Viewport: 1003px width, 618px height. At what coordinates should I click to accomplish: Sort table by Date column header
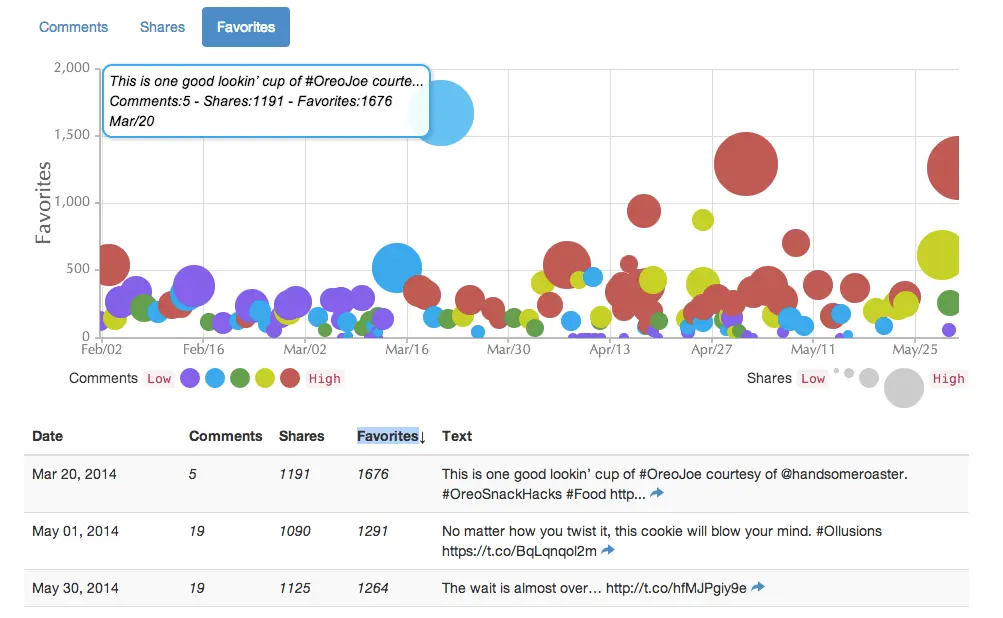(47, 436)
